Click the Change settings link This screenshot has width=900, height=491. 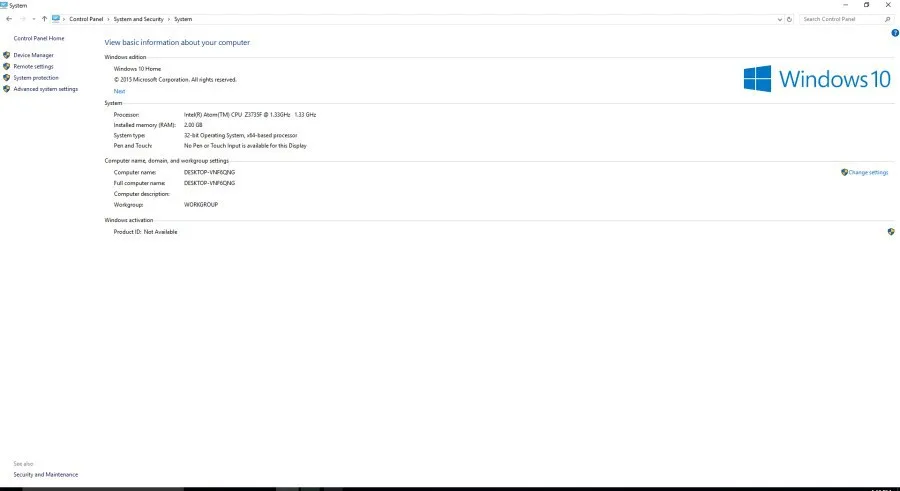[x=868, y=172]
